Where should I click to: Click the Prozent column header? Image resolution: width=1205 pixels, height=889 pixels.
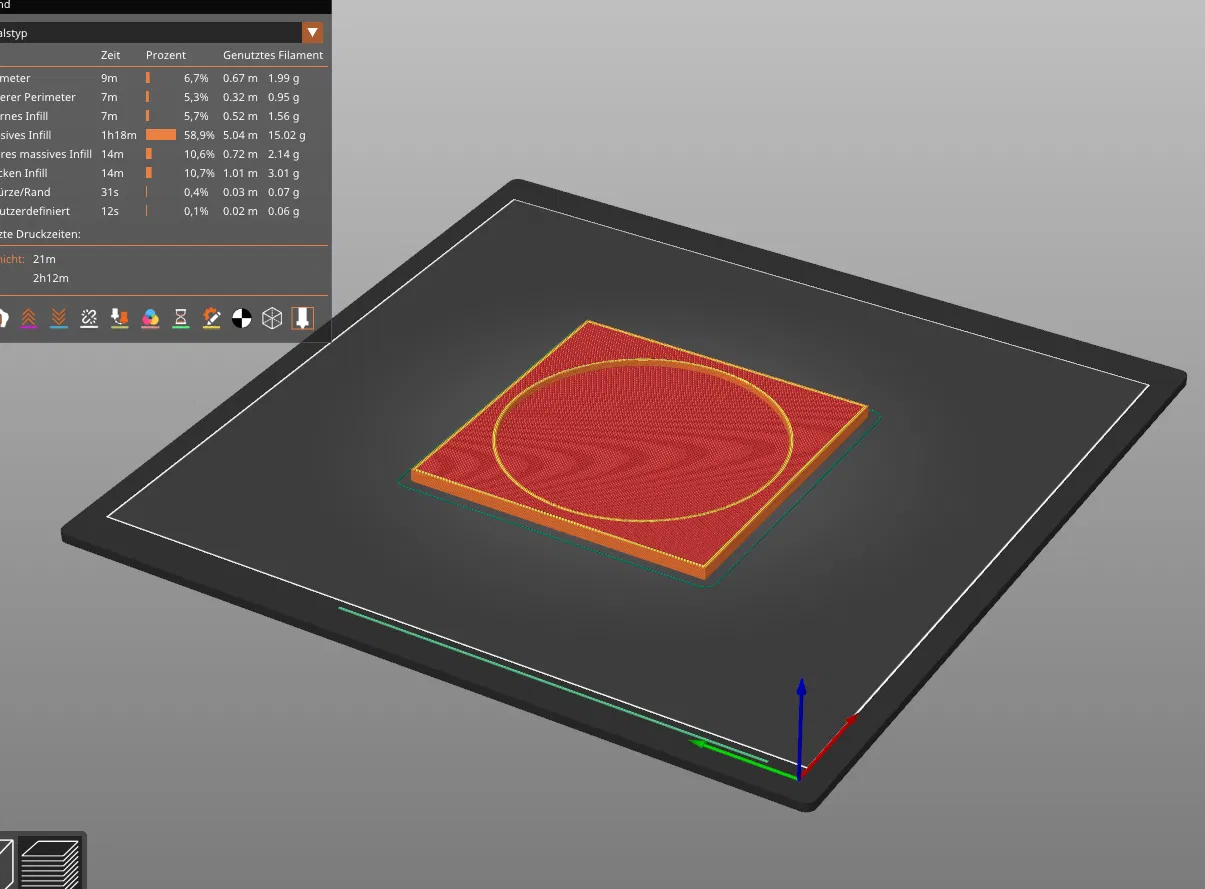[x=166, y=55]
